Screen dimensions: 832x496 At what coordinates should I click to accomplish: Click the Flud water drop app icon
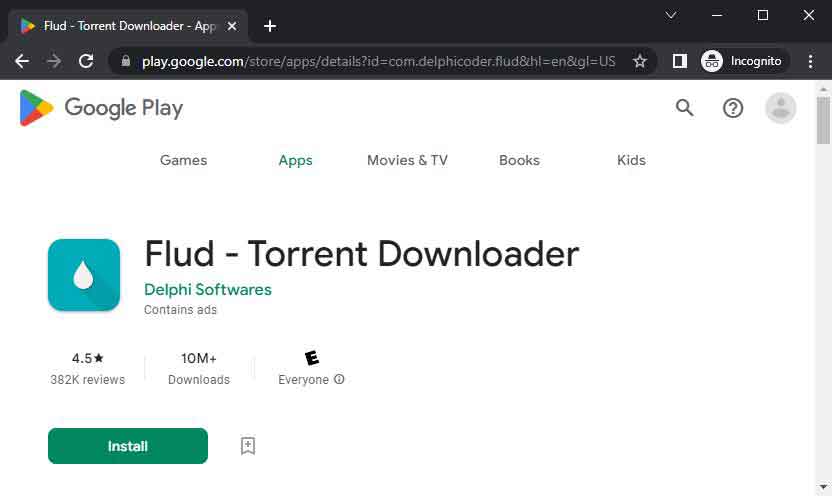tap(84, 275)
